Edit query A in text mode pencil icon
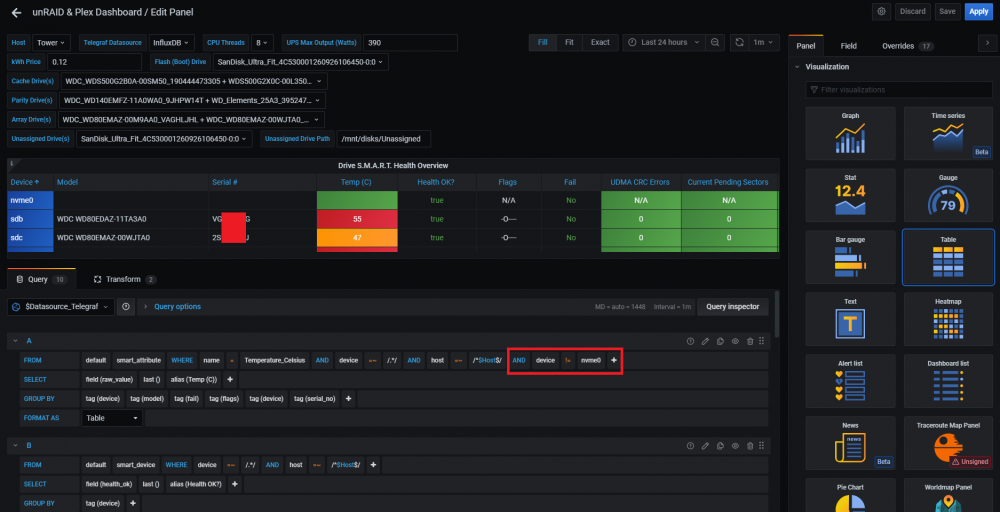The image size is (1000, 512). [705, 342]
